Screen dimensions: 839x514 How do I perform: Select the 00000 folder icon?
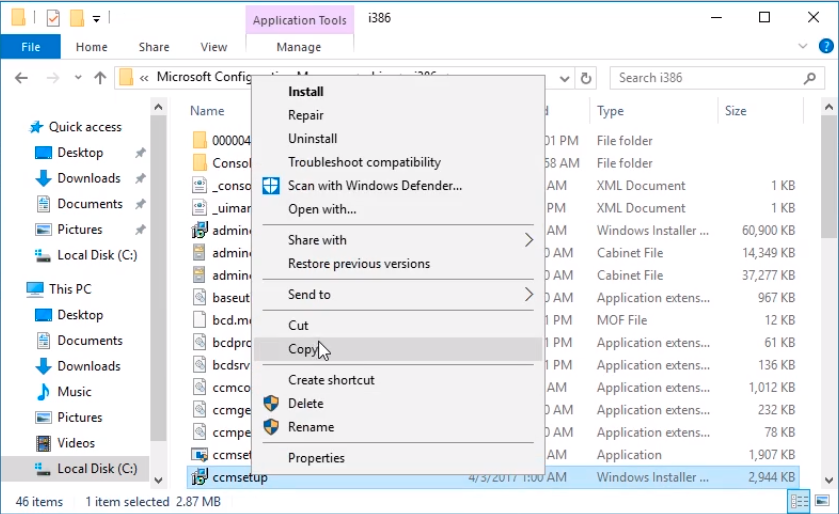(x=200, y=140)
